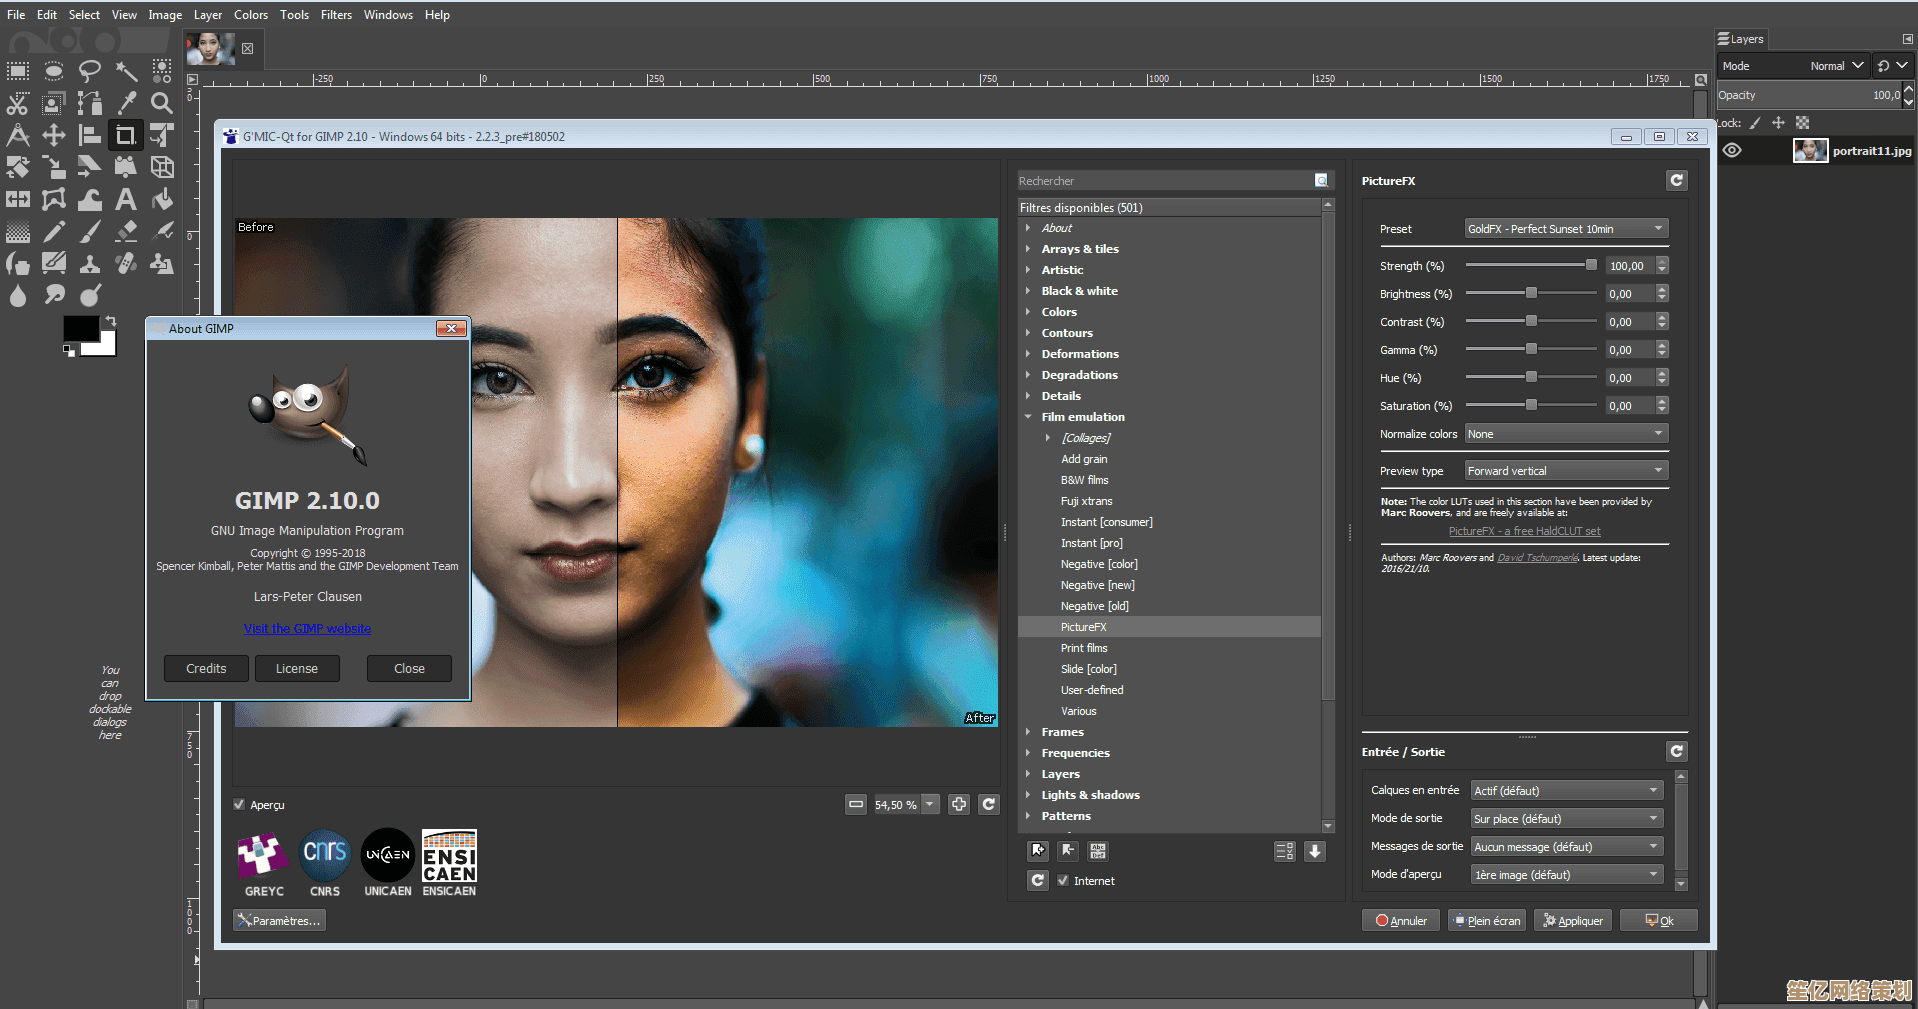Open the Colors menu
1918x1009 pixels.
point(251,15)
